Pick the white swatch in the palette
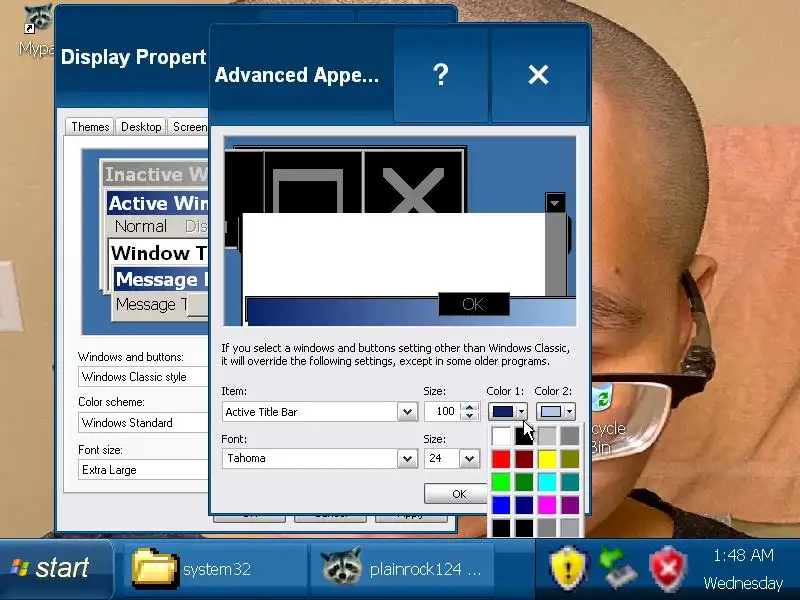800x600 pixels. 501,436
